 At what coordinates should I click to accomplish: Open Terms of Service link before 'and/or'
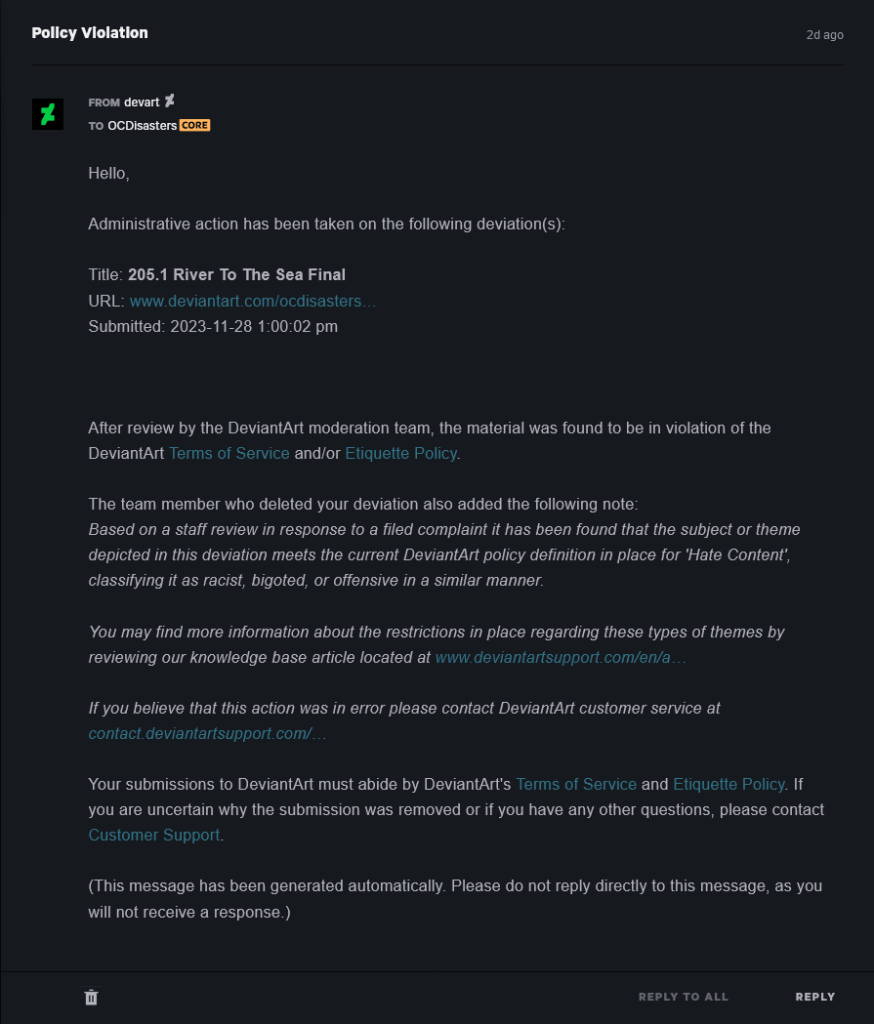click(x=229, y=453)
